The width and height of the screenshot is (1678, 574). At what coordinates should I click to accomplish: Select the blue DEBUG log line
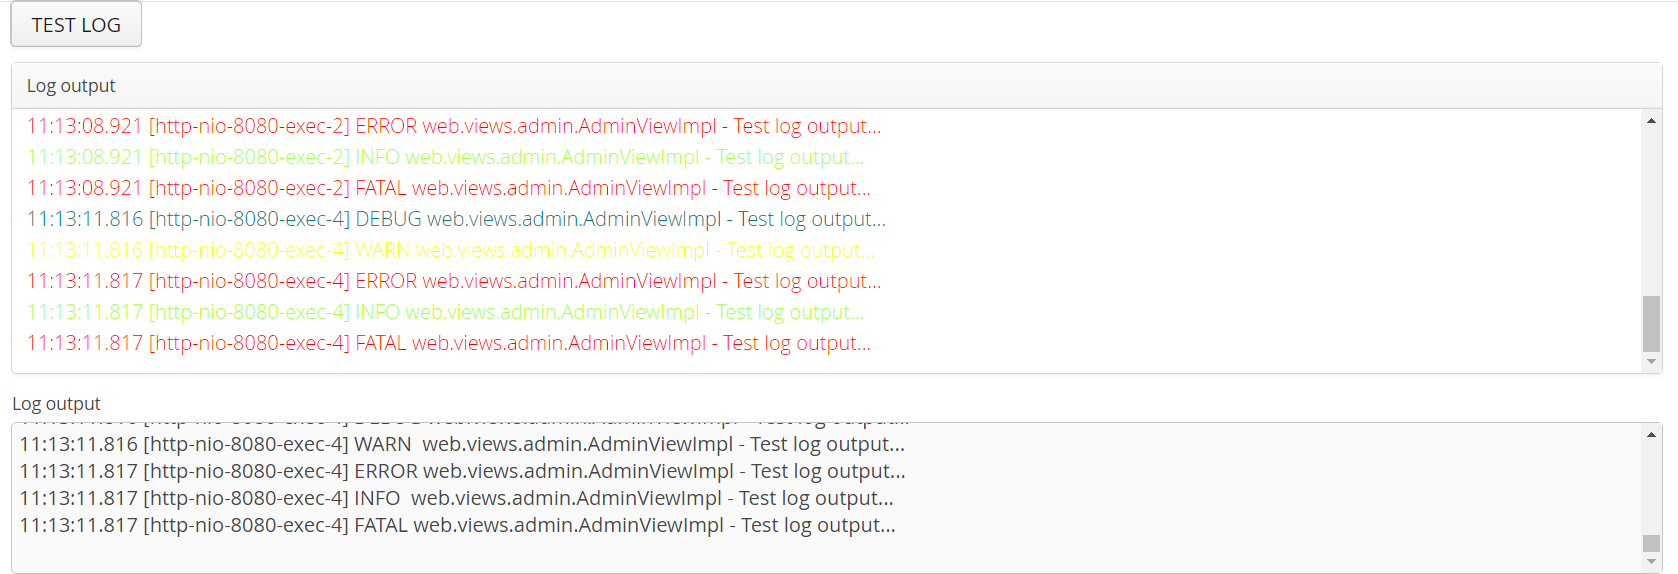coord(456,219)
